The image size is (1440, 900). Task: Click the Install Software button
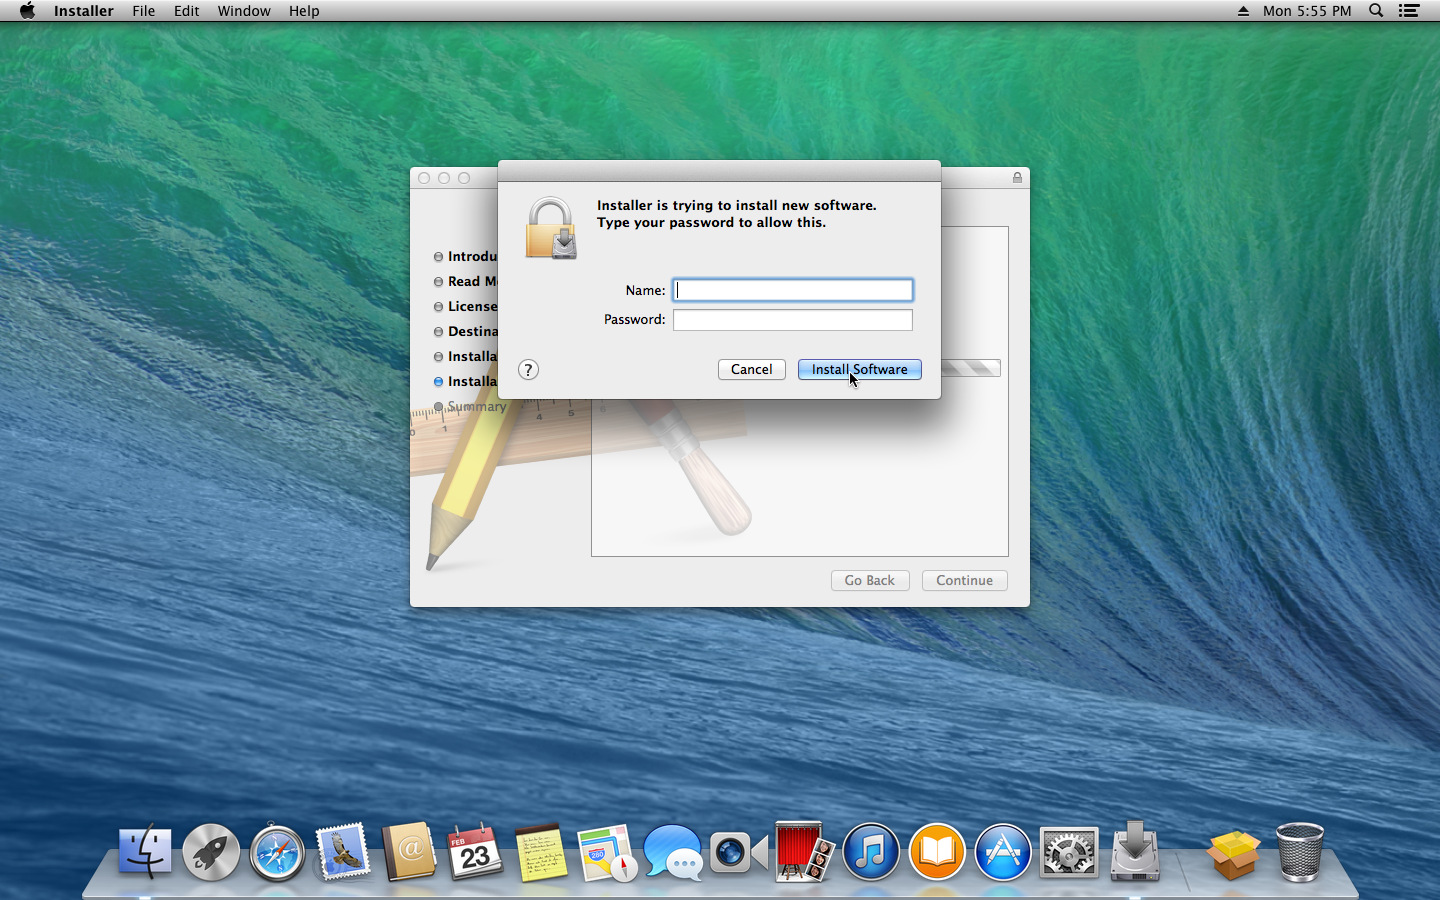(x=859, y=370)
